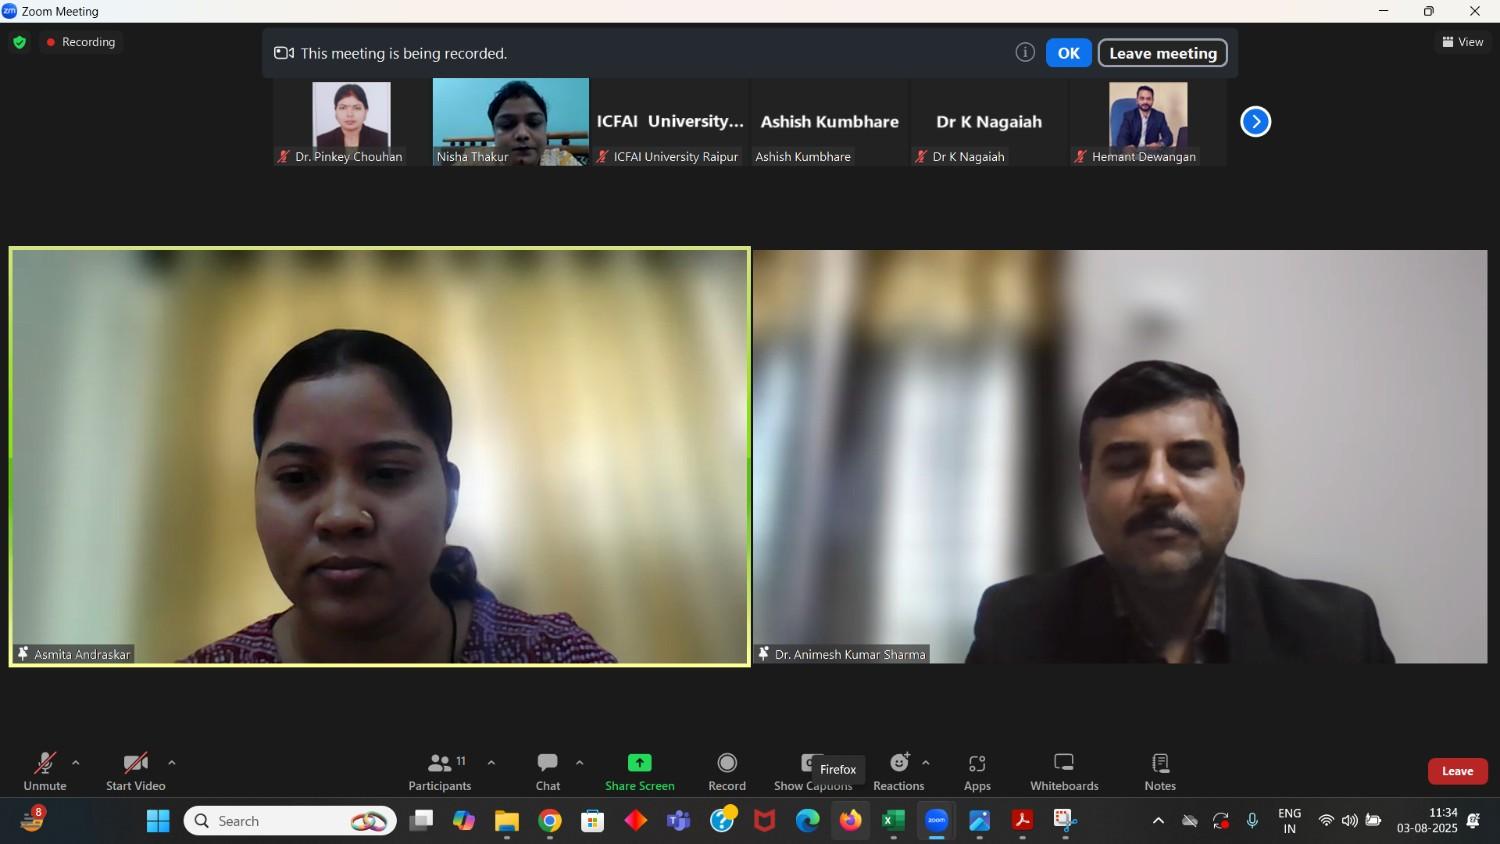This screenshot has height=844, width=1500.
Task: Open Copilot from the taskbar
Action: [464, 821]
